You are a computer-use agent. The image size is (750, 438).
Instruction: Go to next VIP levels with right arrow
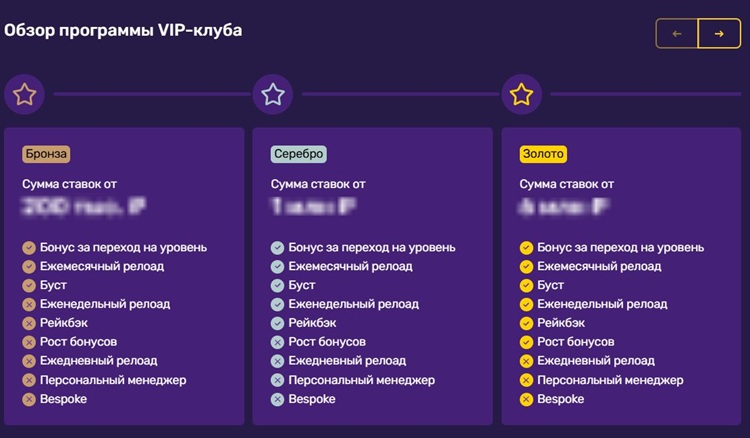719,33
